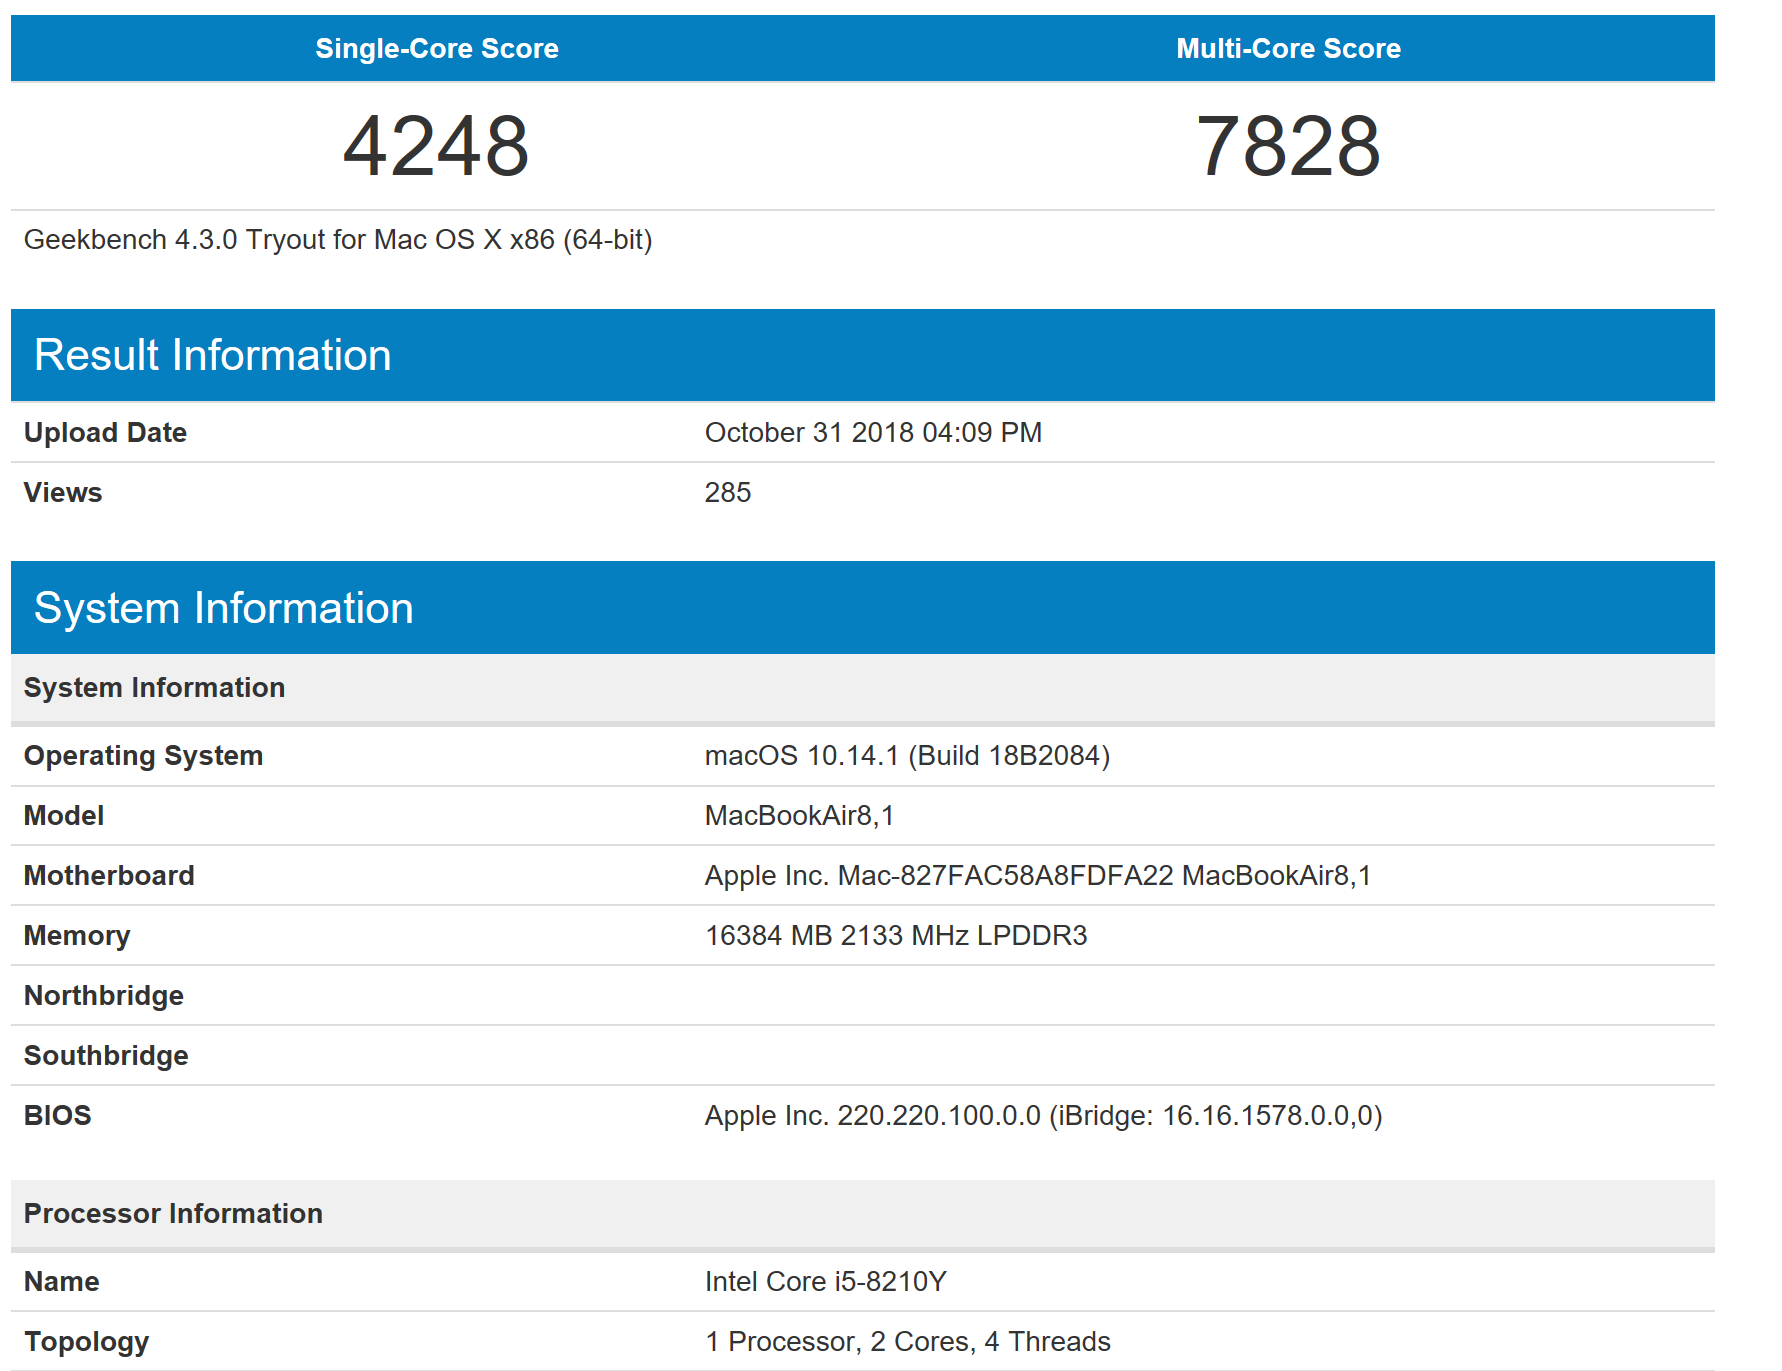
Task: Click the "Multi-Core Score" header text
Action: (x=1288, y=48)
